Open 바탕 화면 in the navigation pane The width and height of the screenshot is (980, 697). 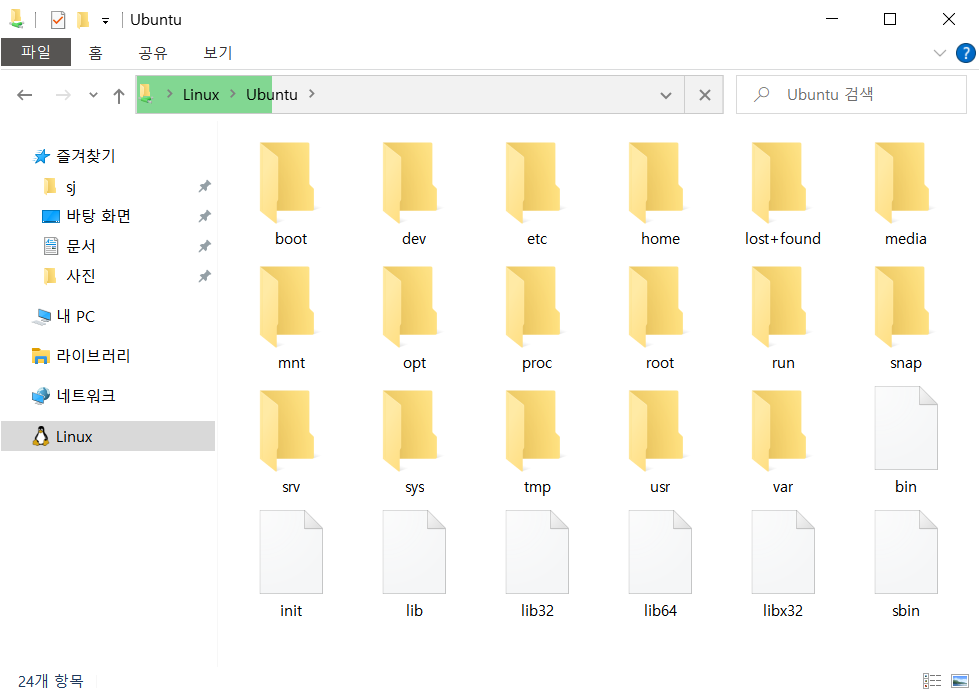point(98,216)
